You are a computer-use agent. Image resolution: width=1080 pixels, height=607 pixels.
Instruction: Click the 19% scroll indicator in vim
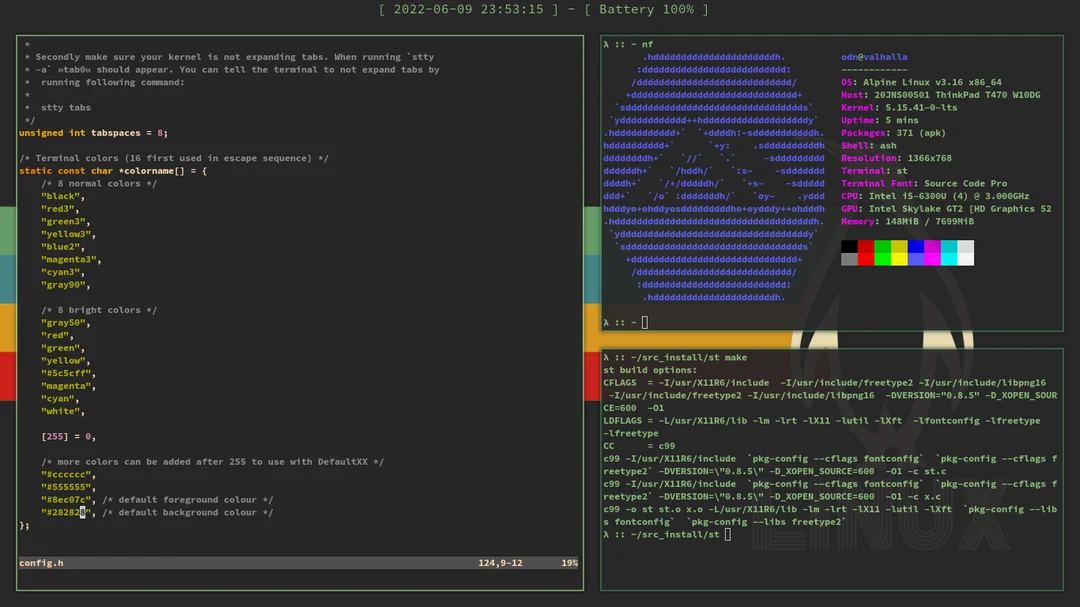[570, 562]
